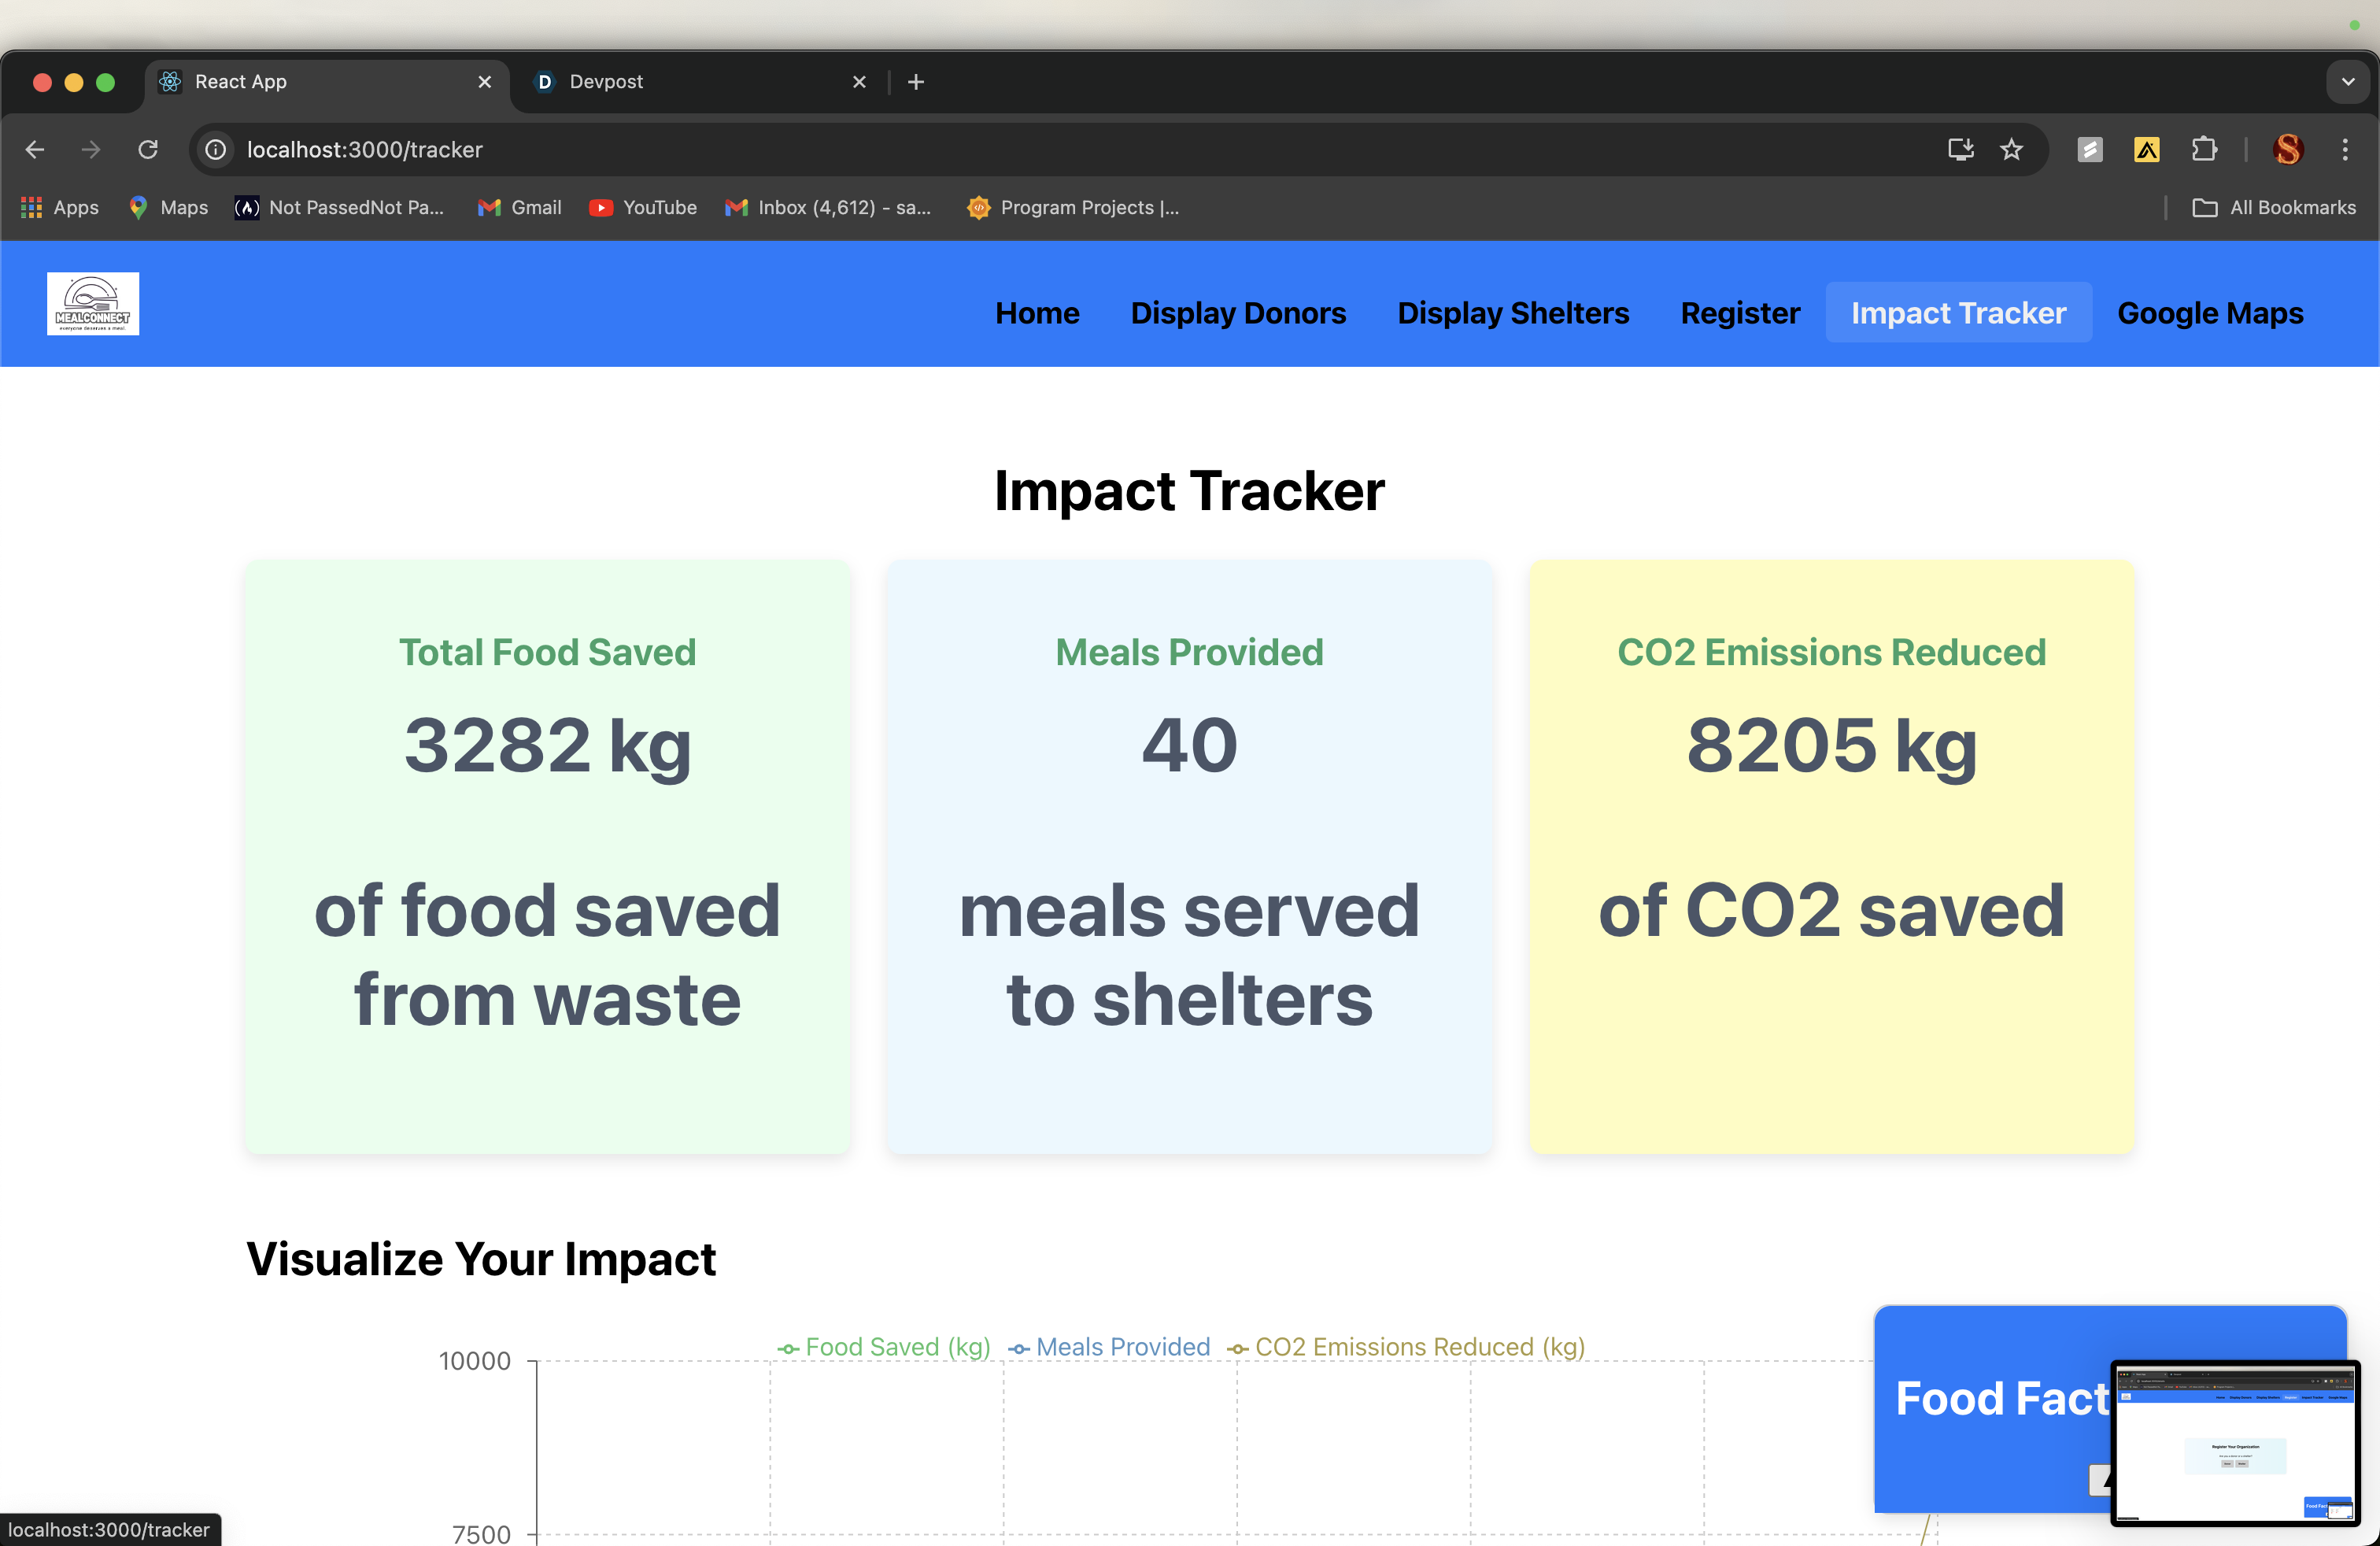The width and height of the screenshot is (2380, 1546).
Task: Bookmark this page with star icon
Action: (2011, 150)
